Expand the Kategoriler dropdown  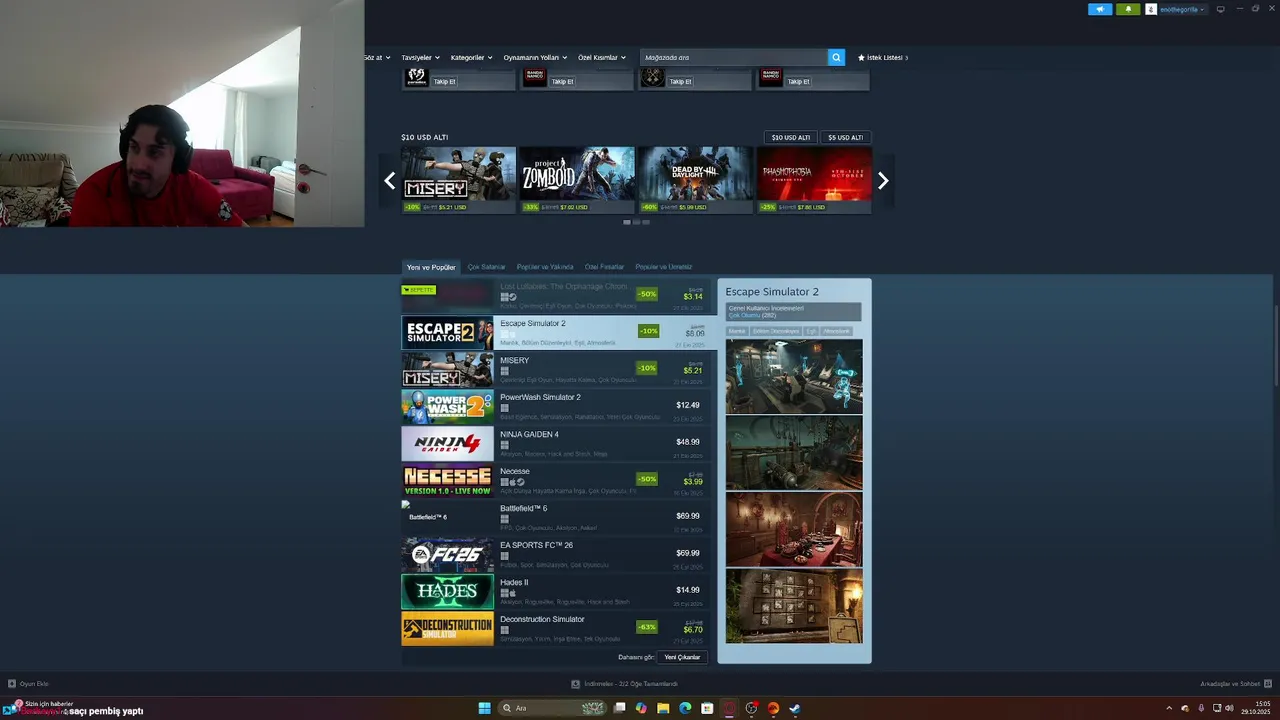tap(471, 57)
